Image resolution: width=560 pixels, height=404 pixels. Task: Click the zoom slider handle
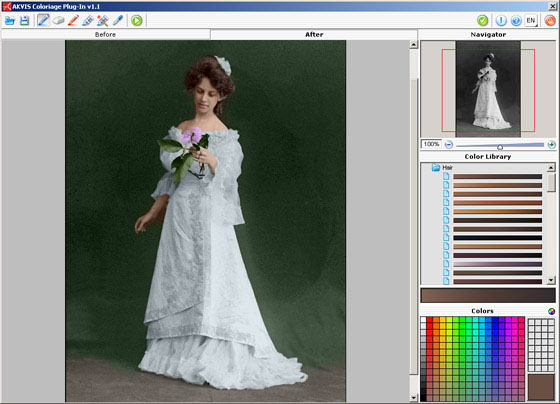pyautogui.click(x=500, y=147)
